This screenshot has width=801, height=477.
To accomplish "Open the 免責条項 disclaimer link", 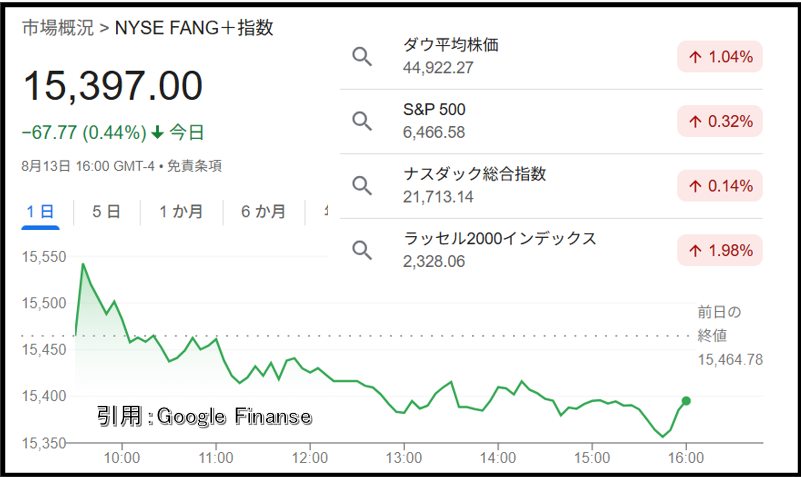I will point(195,166).
